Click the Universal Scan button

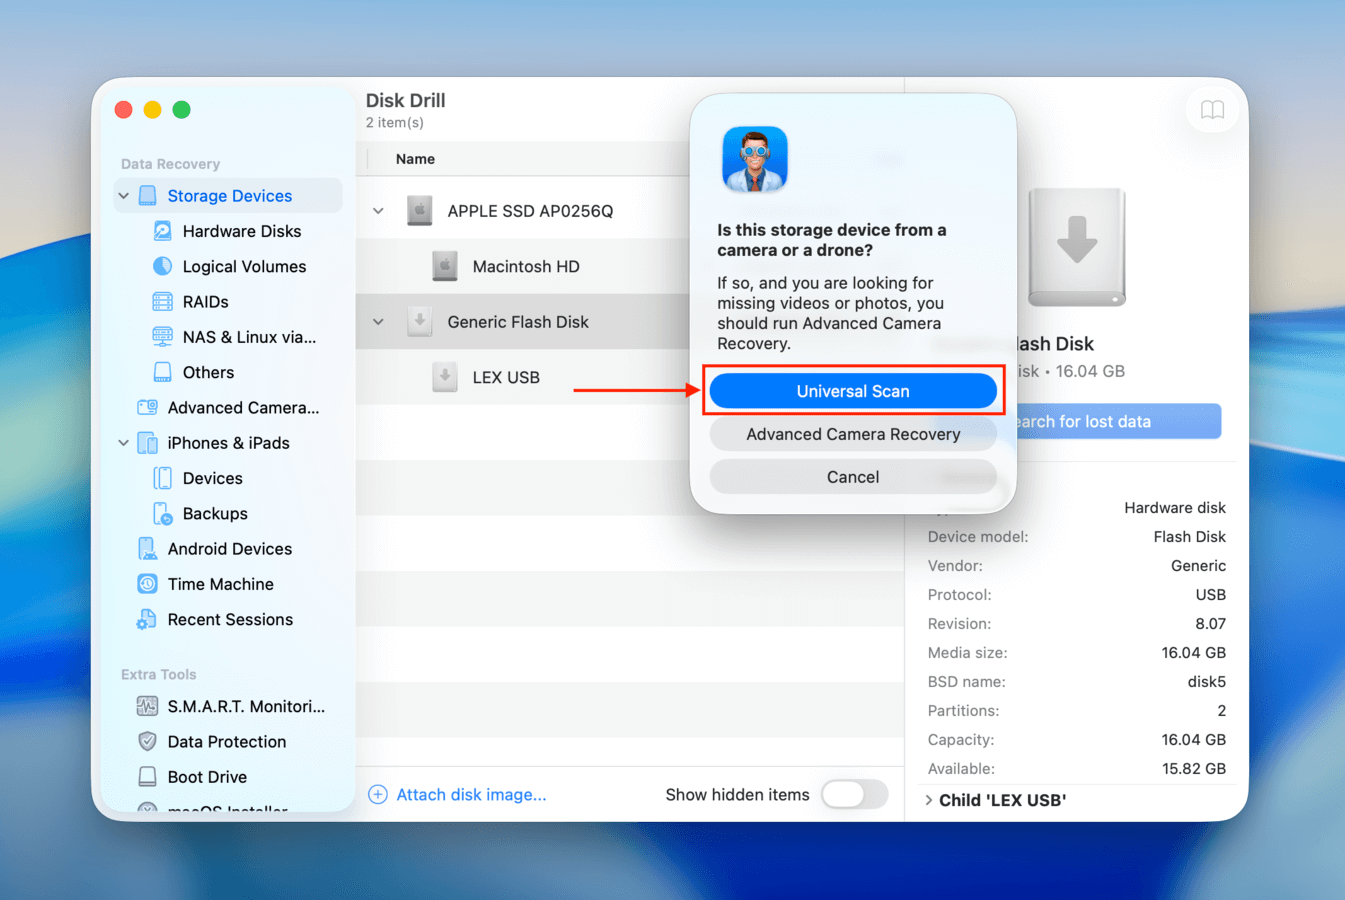coord(853,391)
